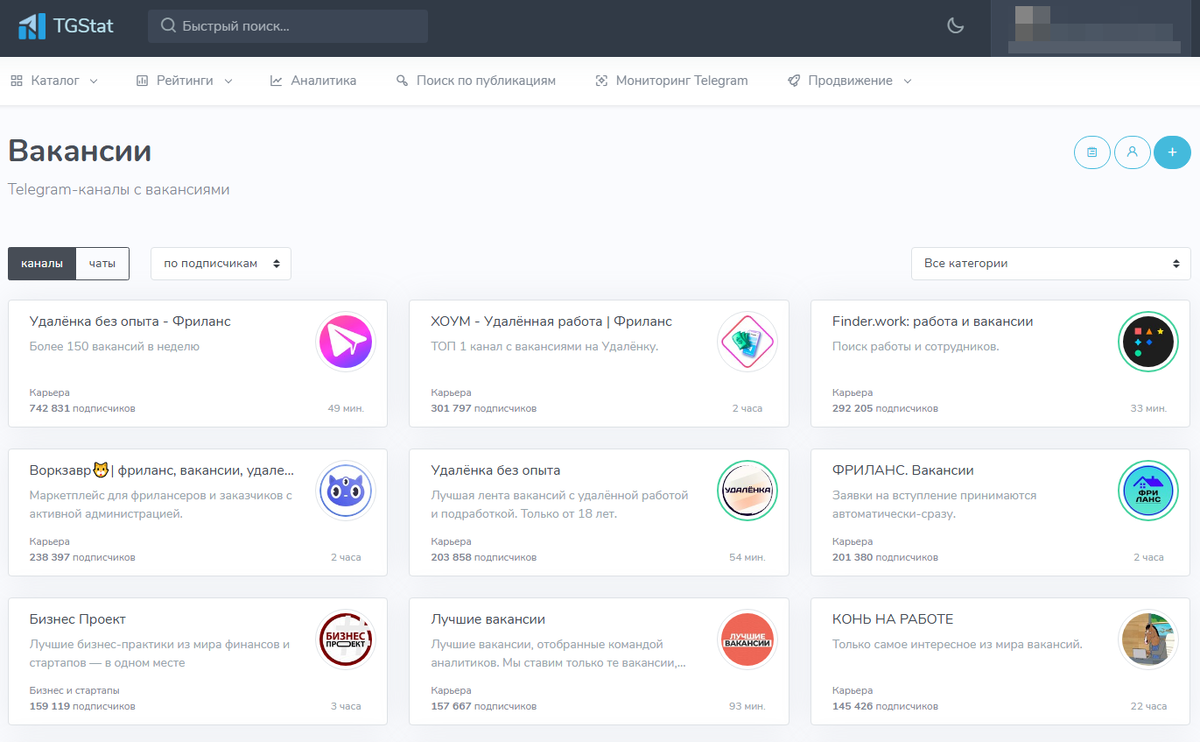Go to Аналитика
The image size is (1200, 742).
(x=313, y=81)
